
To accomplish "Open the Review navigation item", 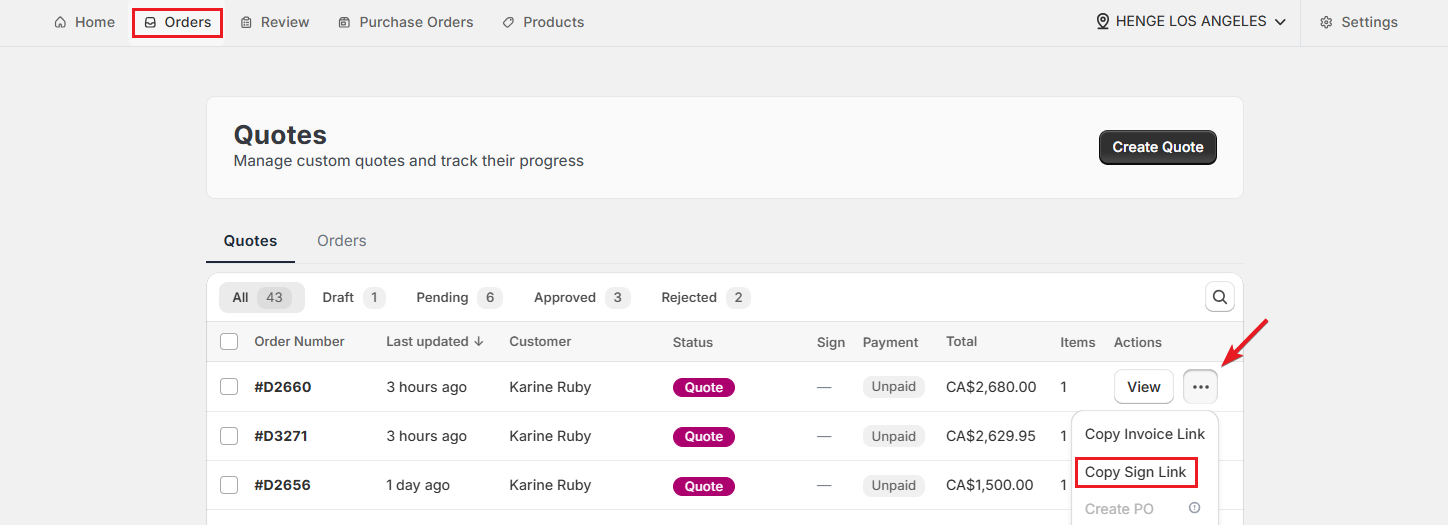I will [x=275, y=22].
